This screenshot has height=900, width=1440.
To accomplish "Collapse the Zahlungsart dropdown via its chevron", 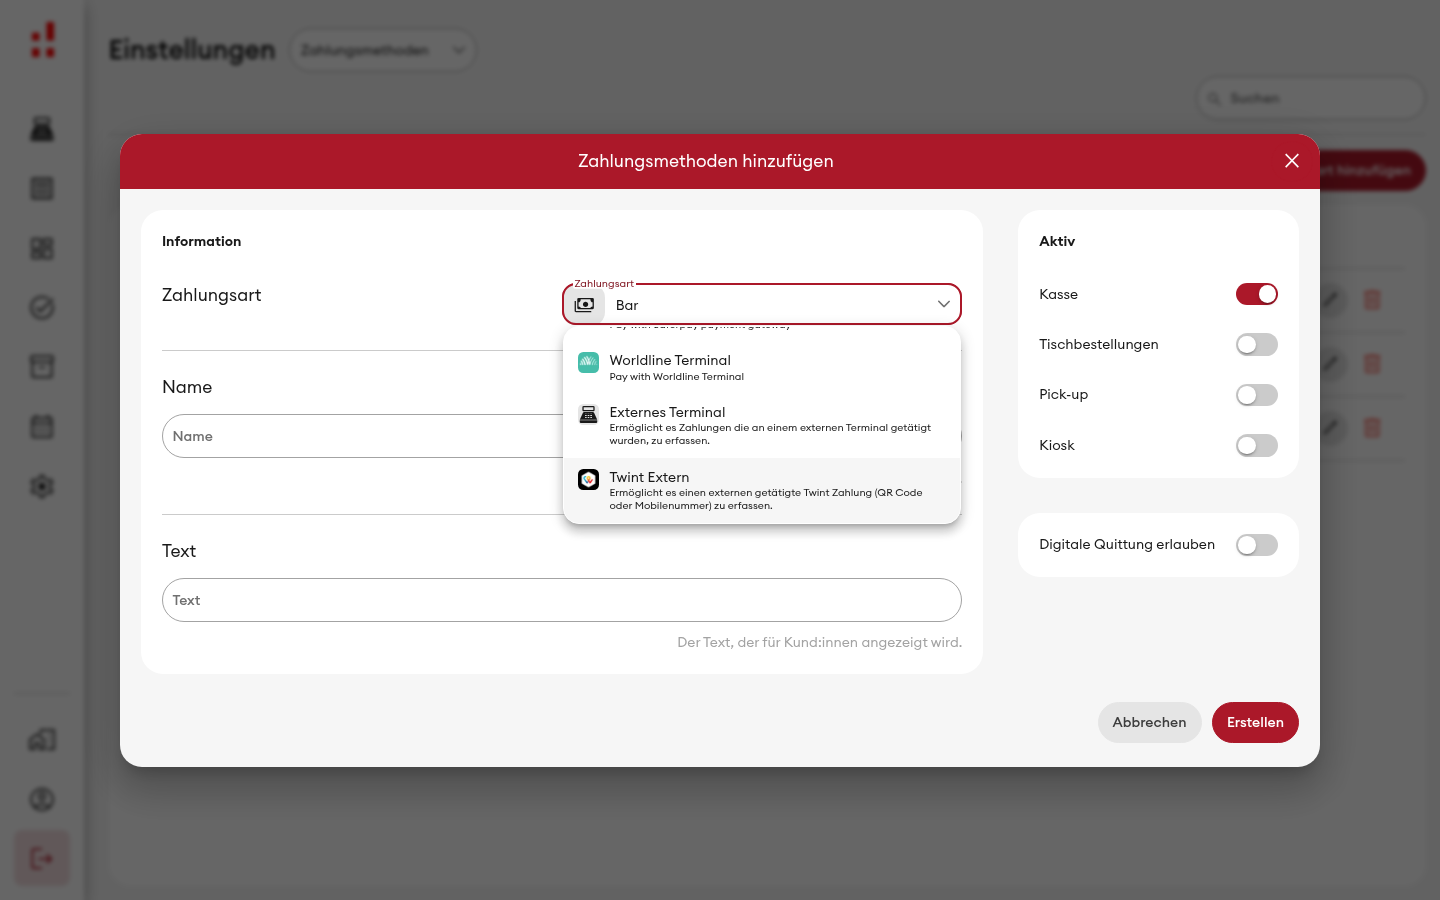I will [x=943, y=304].
